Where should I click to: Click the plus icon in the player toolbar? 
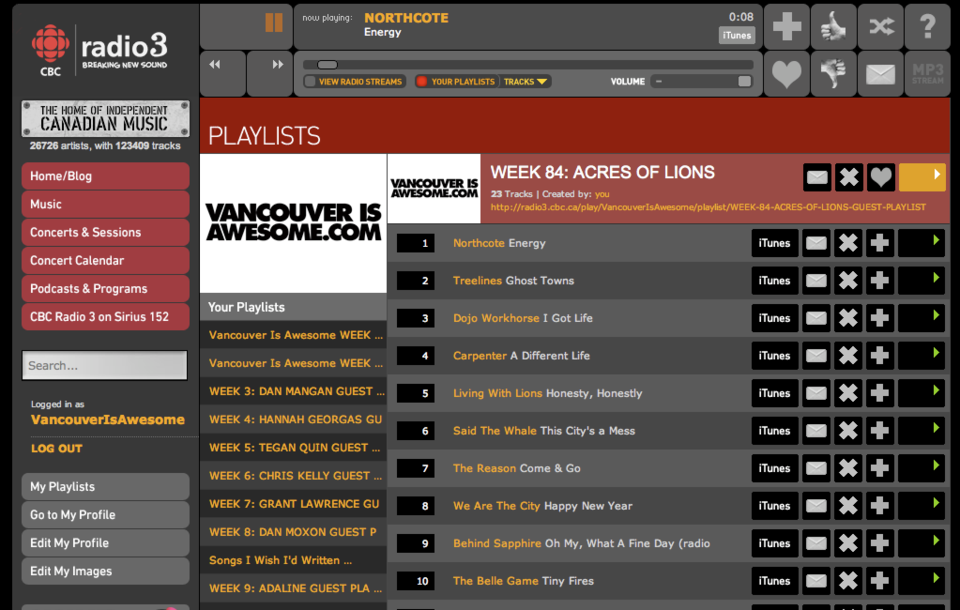coord(787,26)
